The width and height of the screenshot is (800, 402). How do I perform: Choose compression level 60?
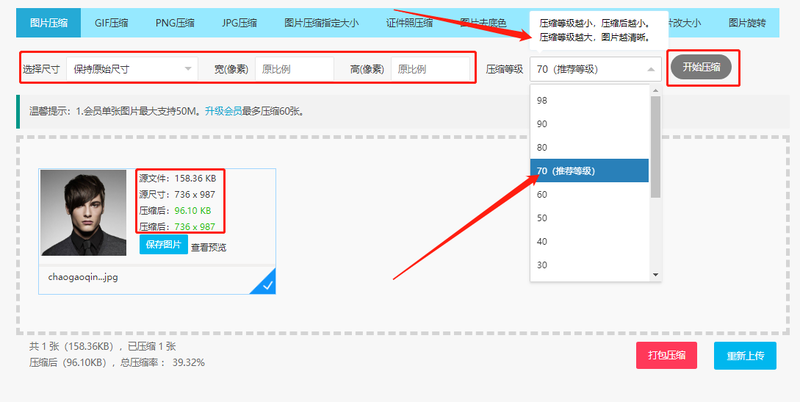click(x=589, y=194)
